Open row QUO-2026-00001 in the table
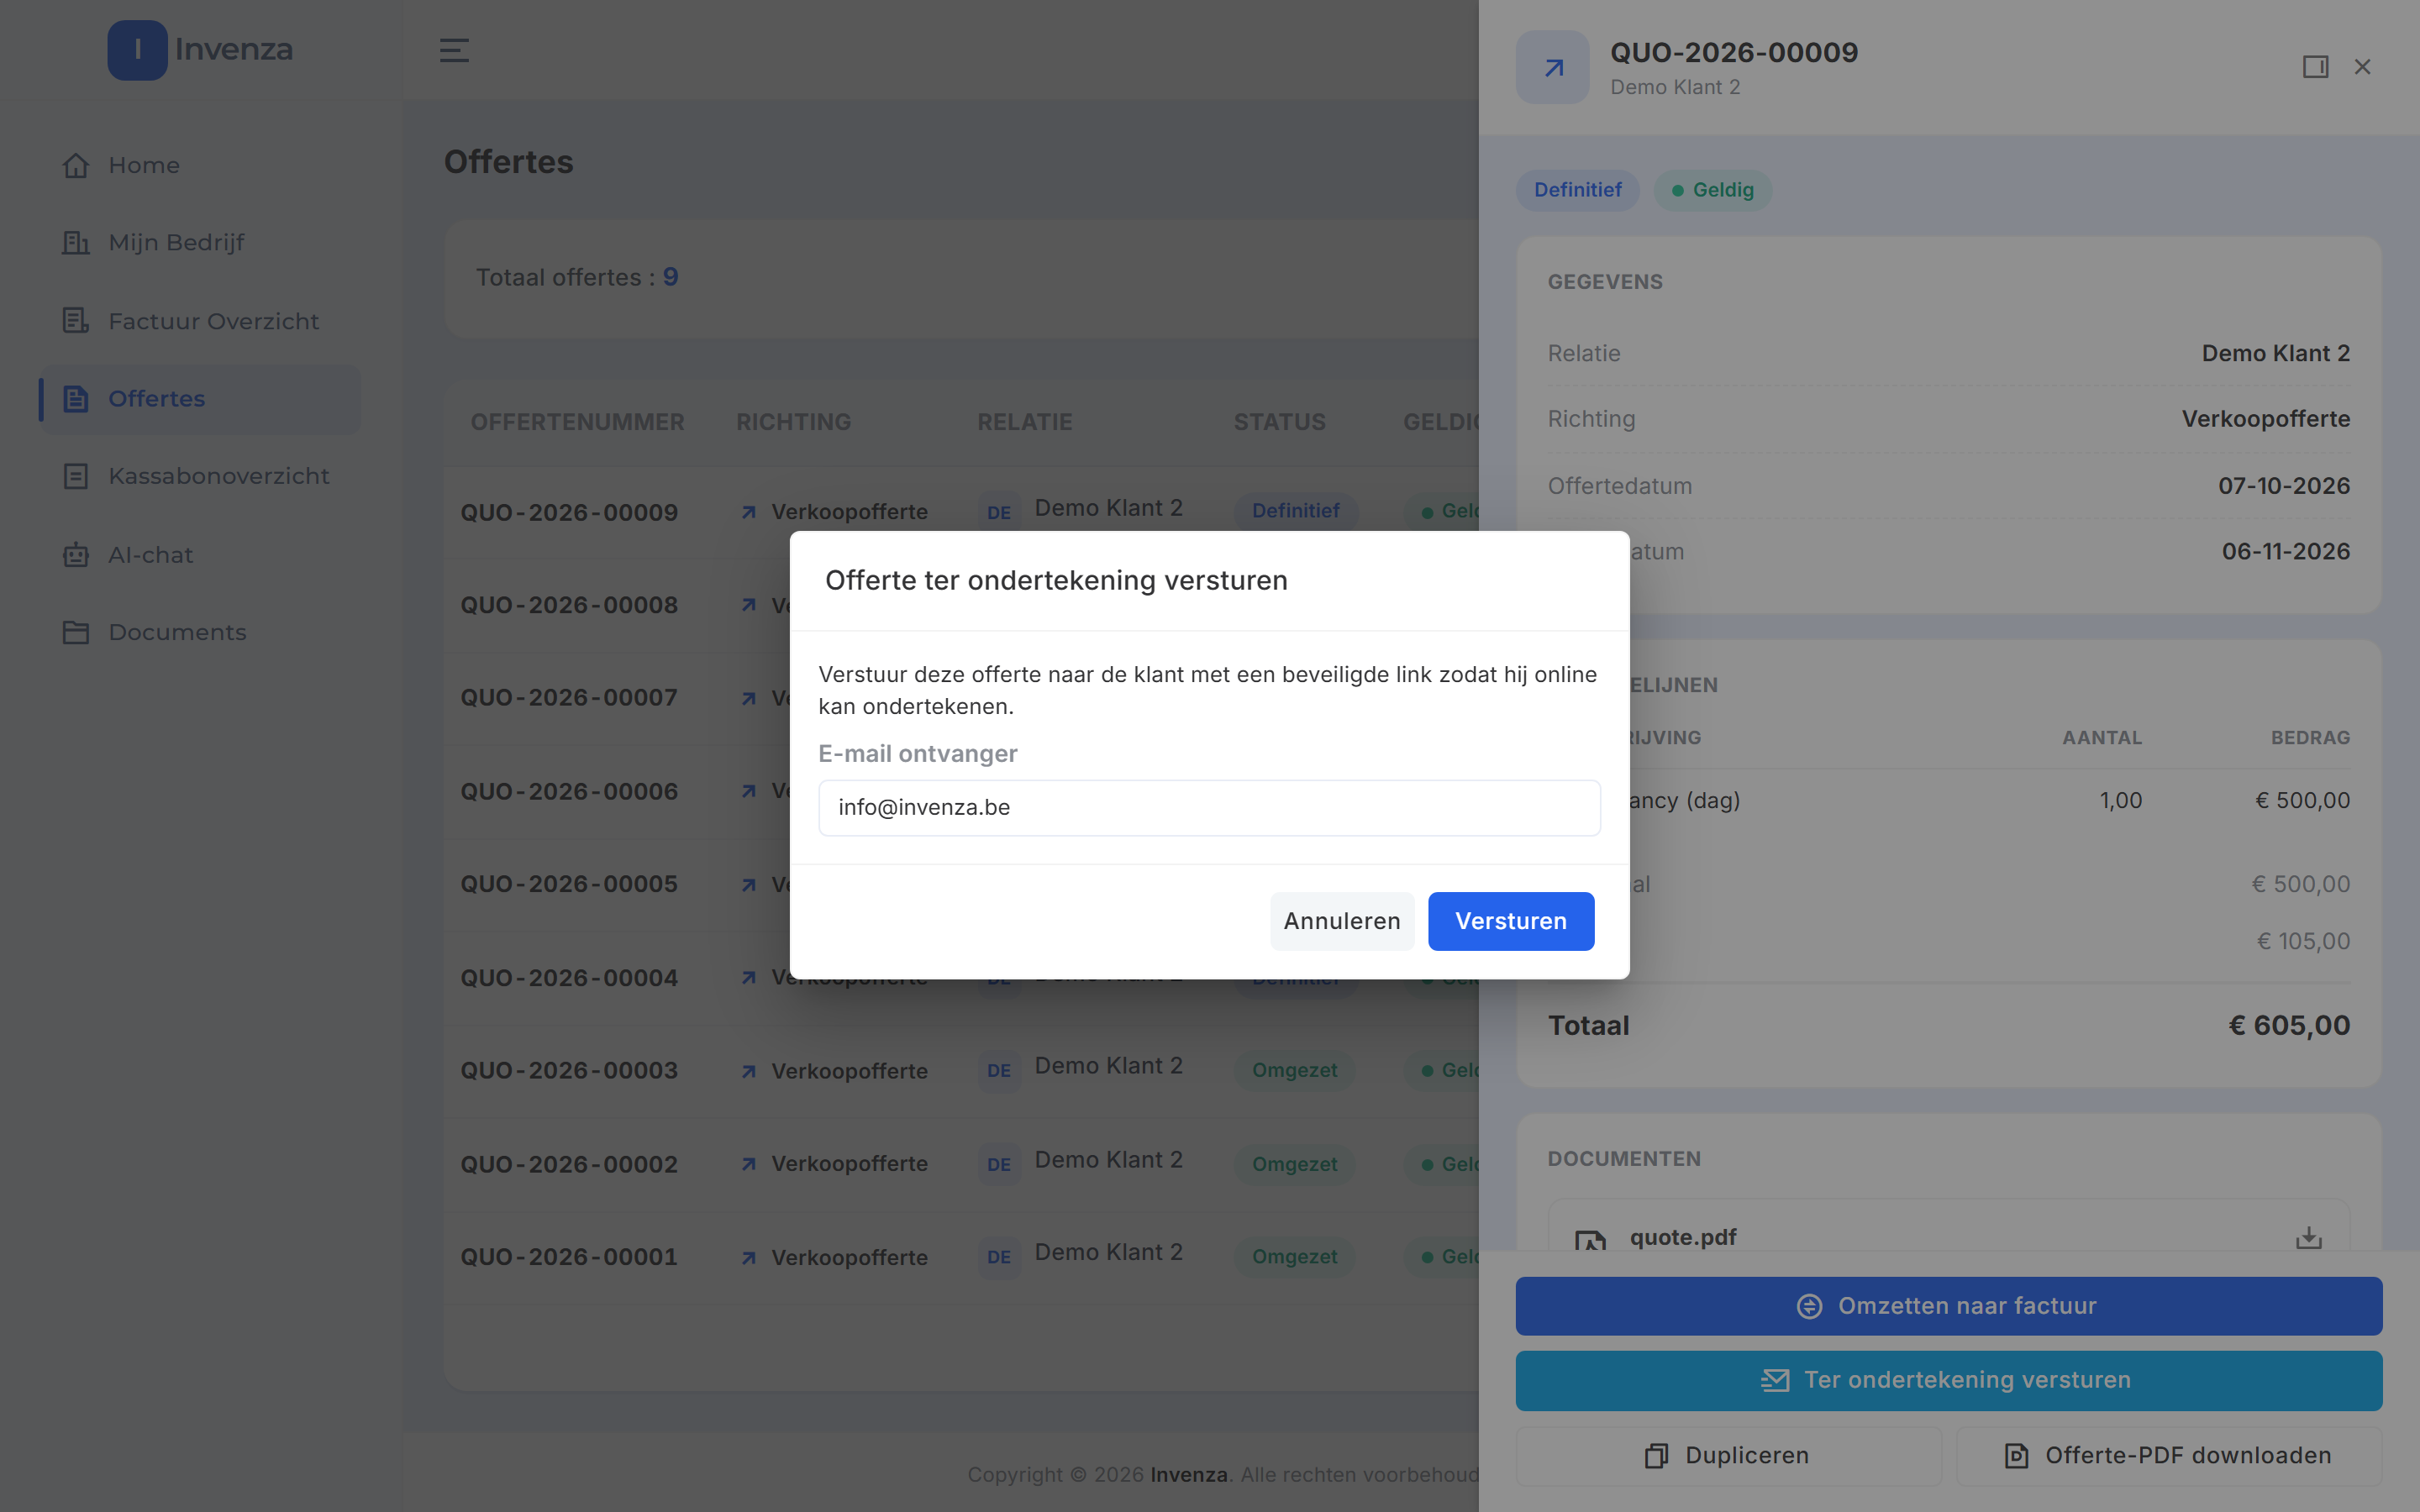This screenshot has height=1512, width=2420. (x=960, y=1257)
